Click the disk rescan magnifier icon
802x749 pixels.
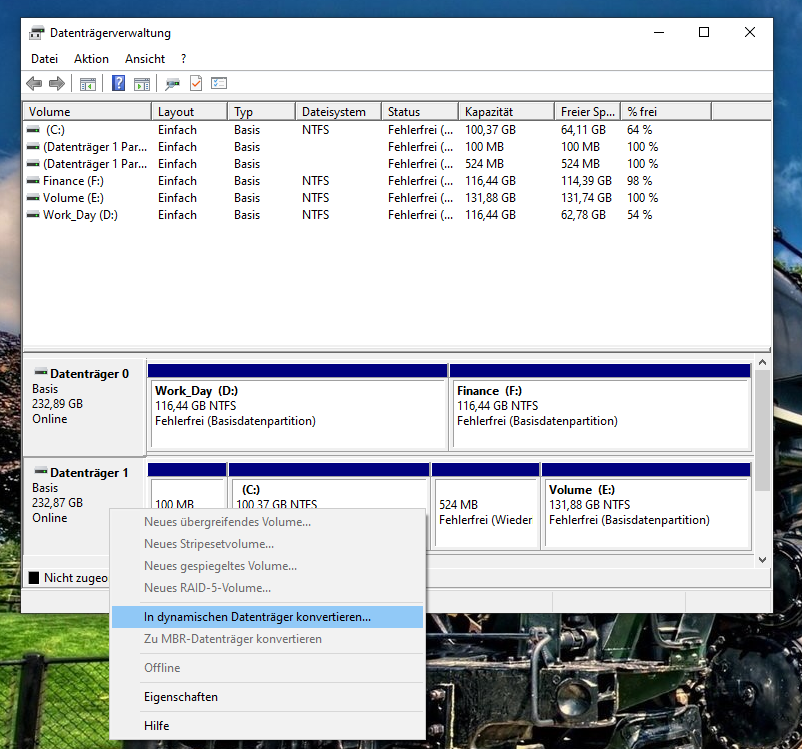pos(173,84)
